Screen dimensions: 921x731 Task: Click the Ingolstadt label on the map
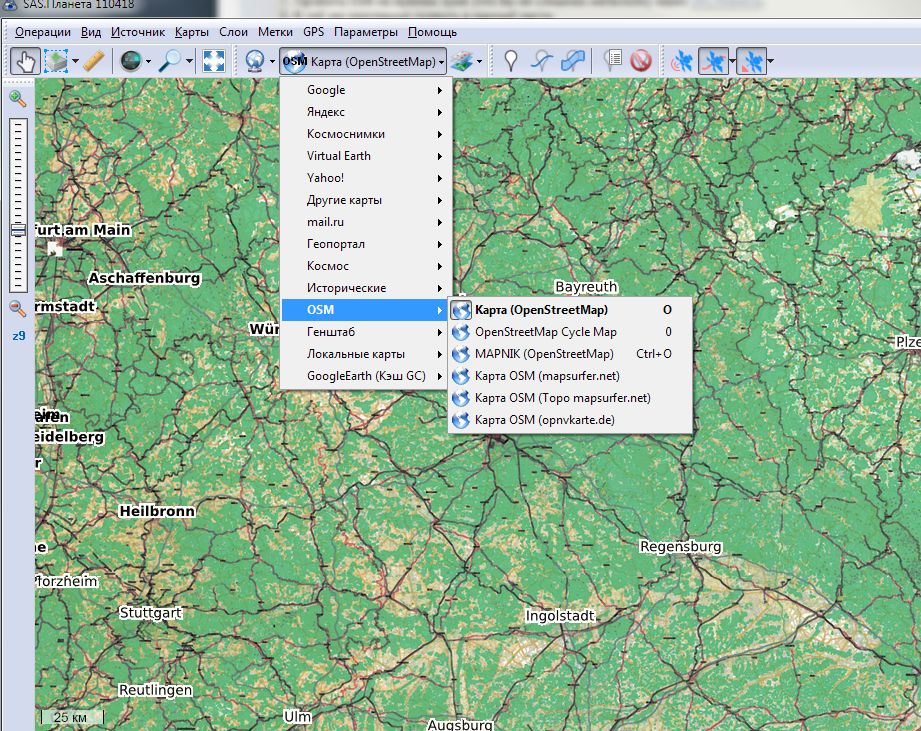[560, 616]
